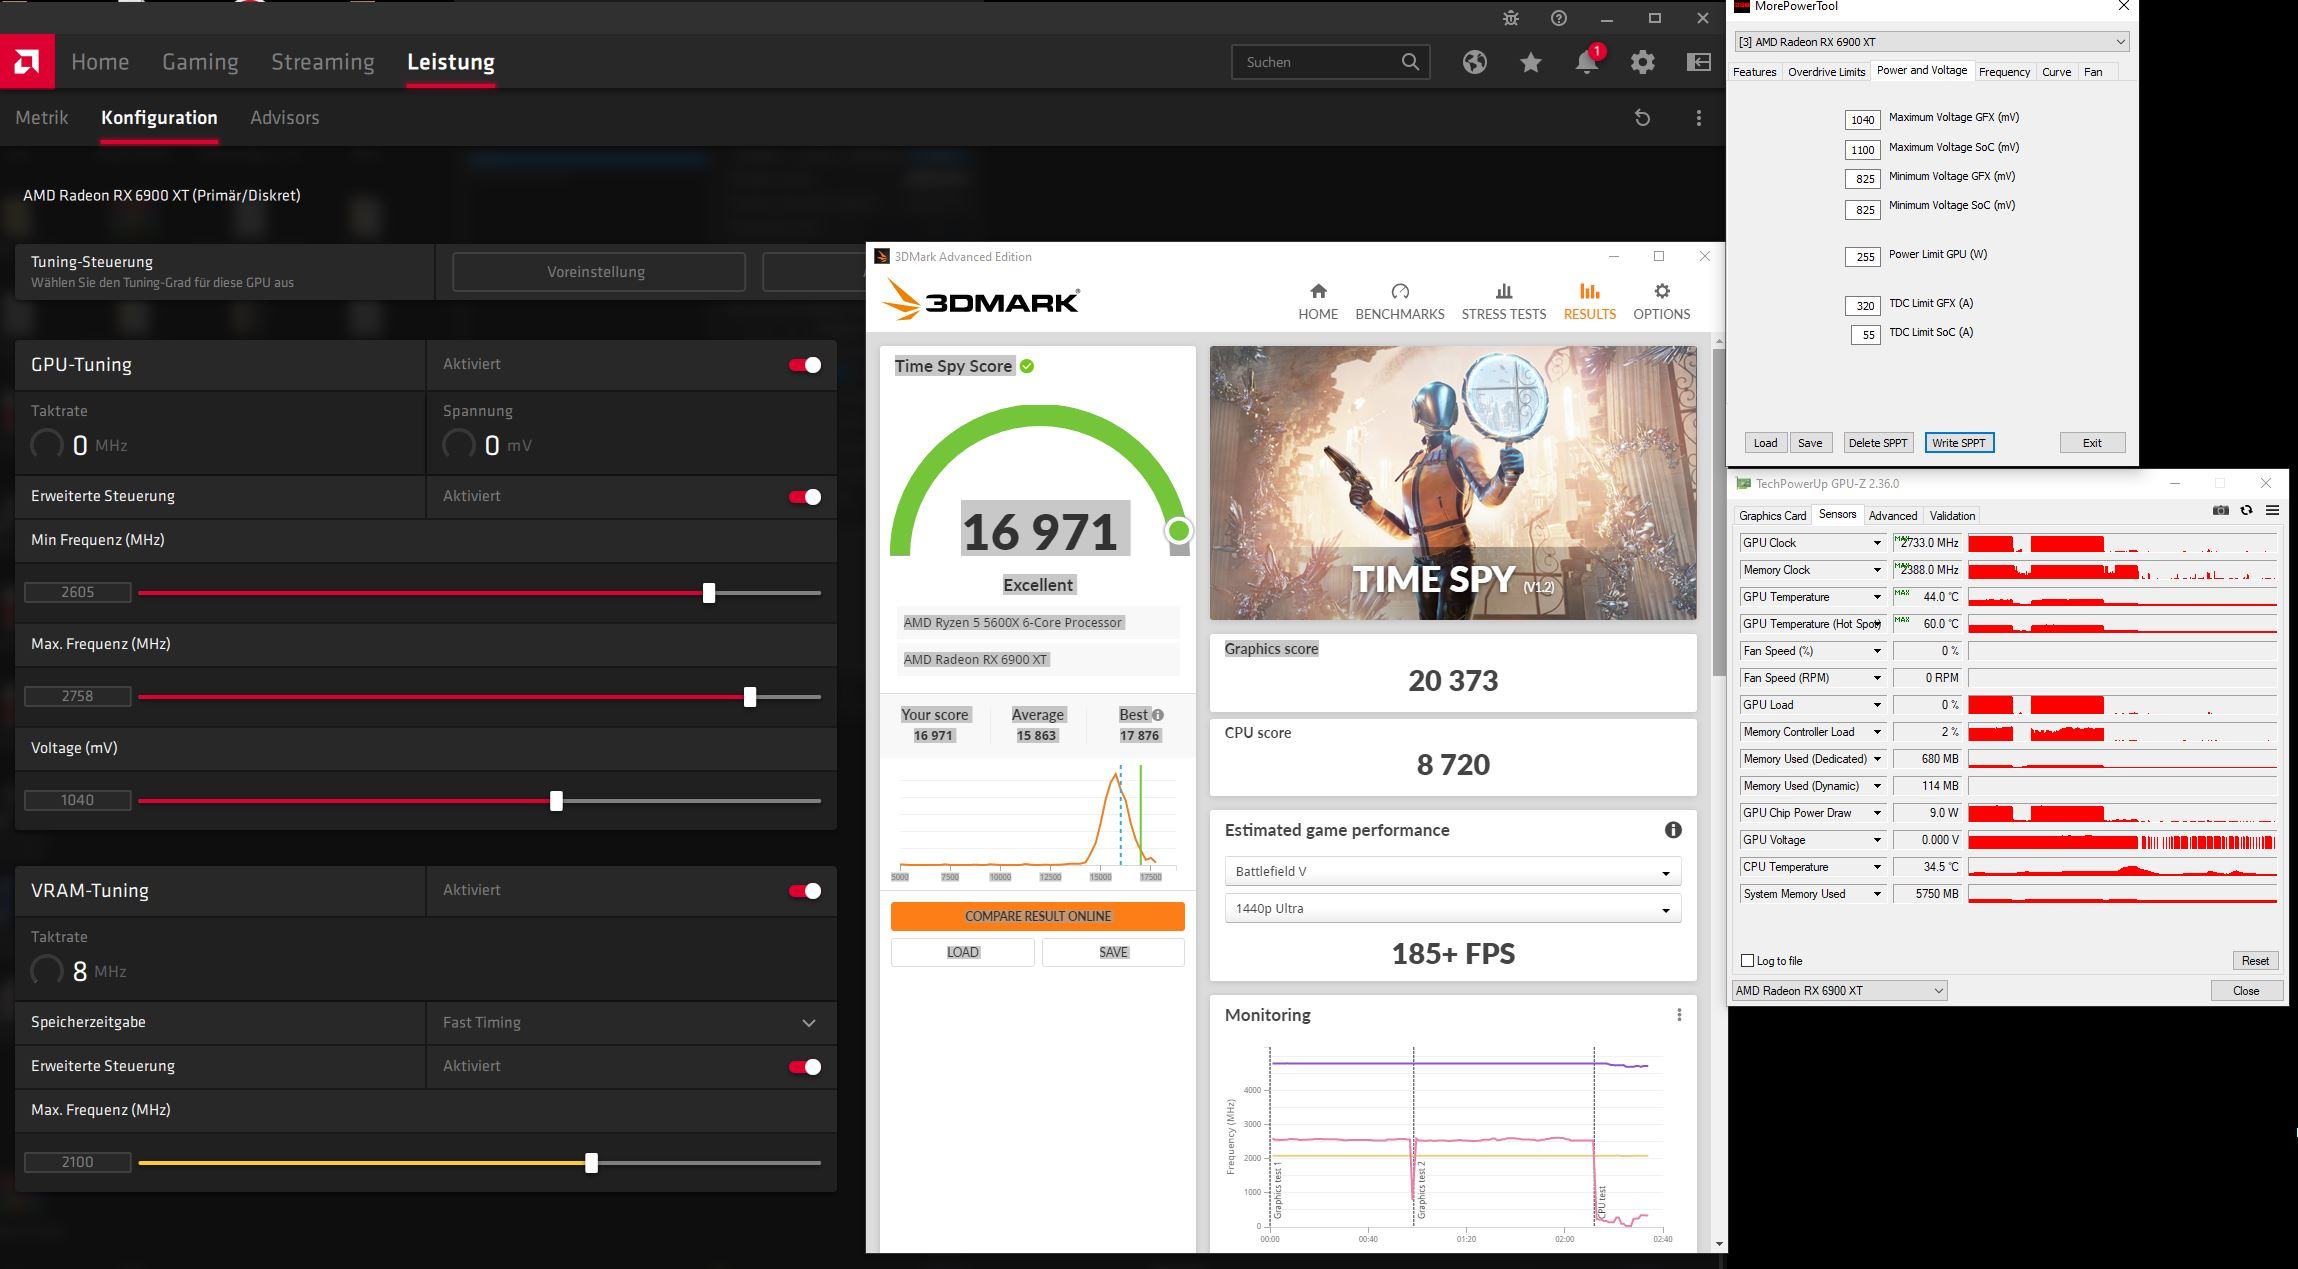The height and width of the screenshot is (1269, 2298).
Task: Open Speicherzeitgabe Fast Timing dropdown
Action: pos(630,1022)
